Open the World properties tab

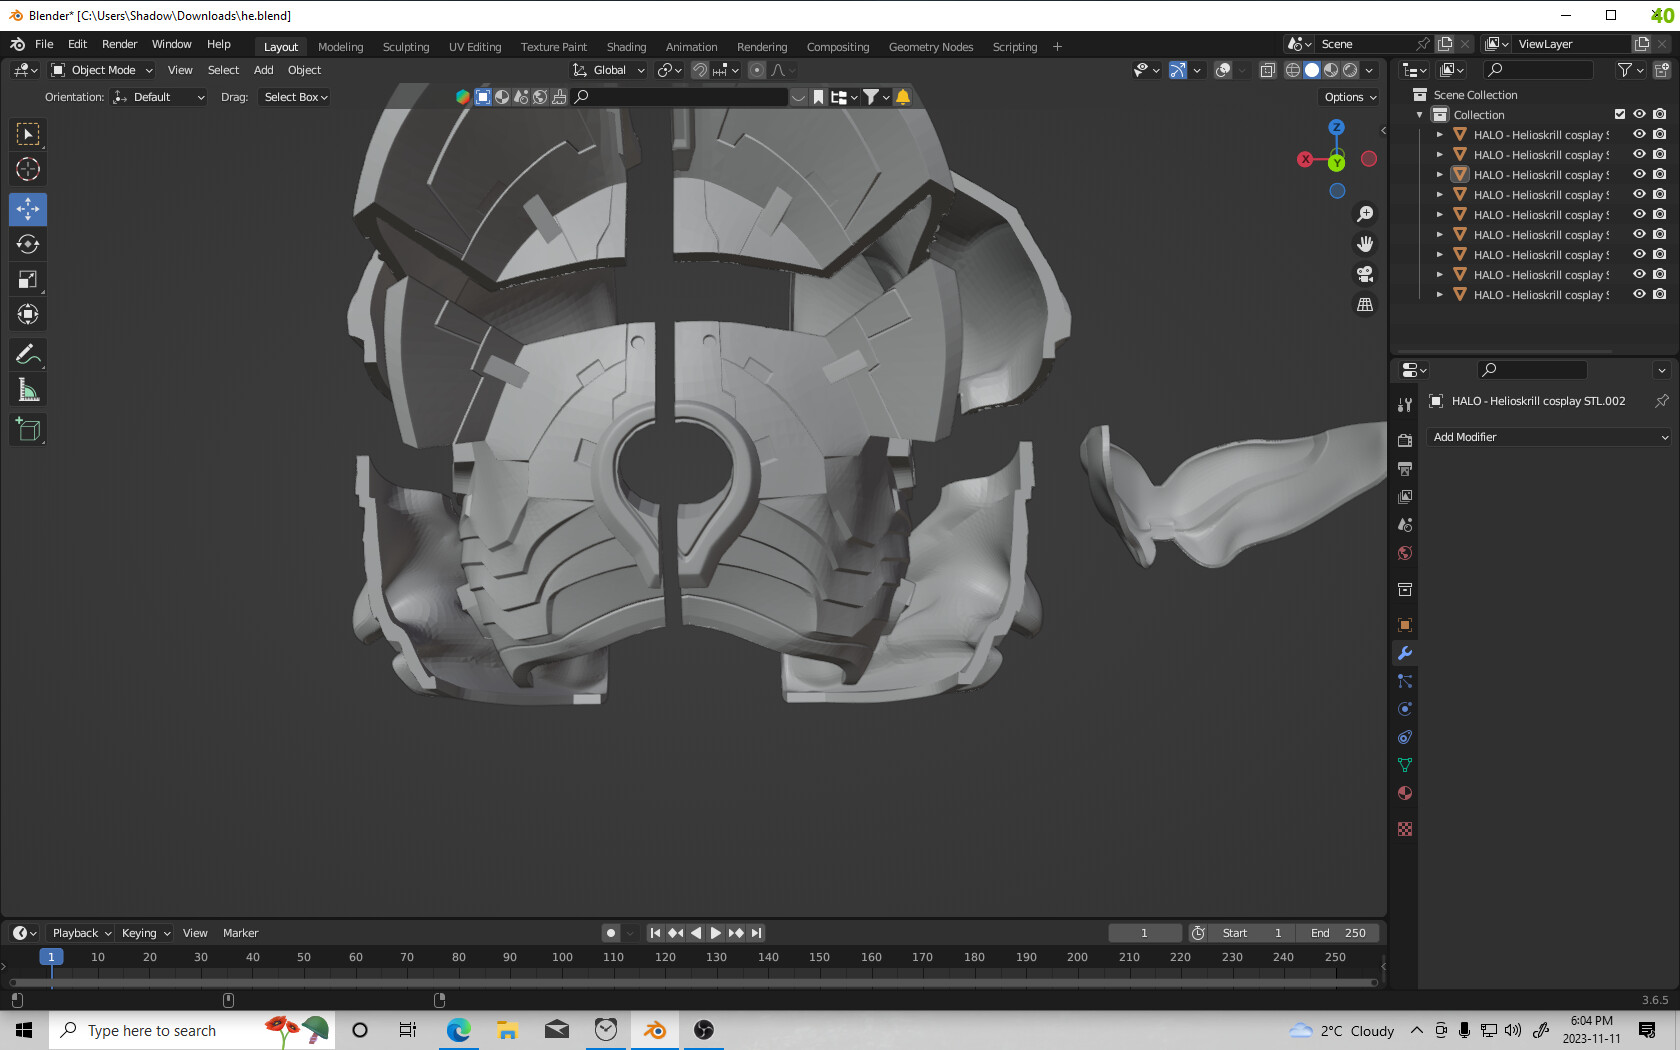[x=1405, y=553]
